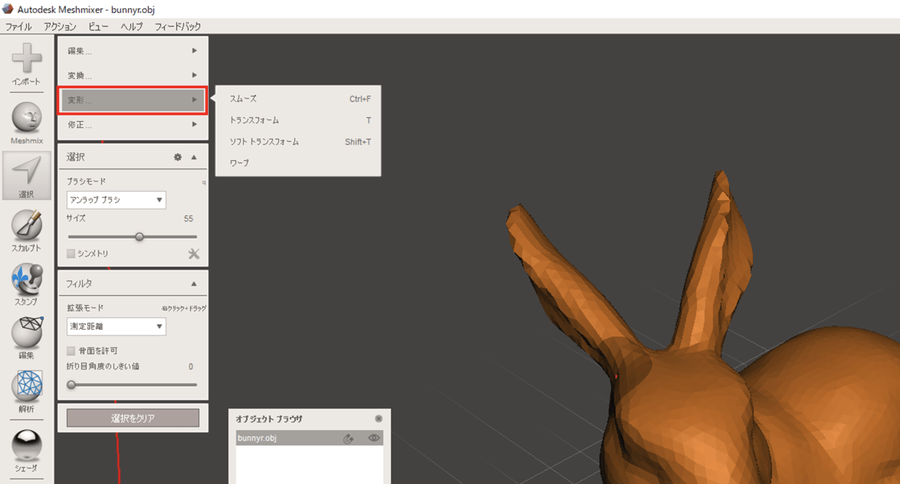Open the View (ビュー) menu
The height and width of the screenshot is (484, 900).
click(x=98, y=26)
